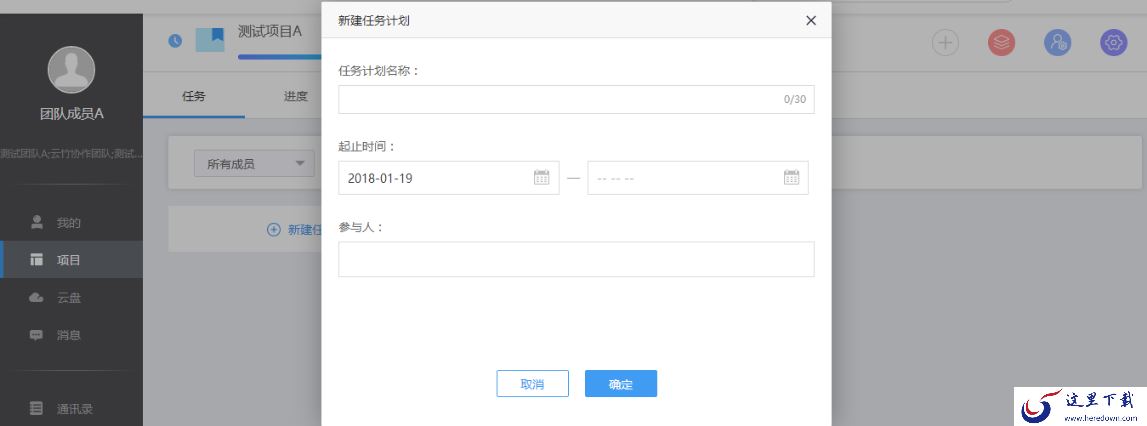Click the 参与人 input box
1147x426 pixels.
tap(576, 259)
